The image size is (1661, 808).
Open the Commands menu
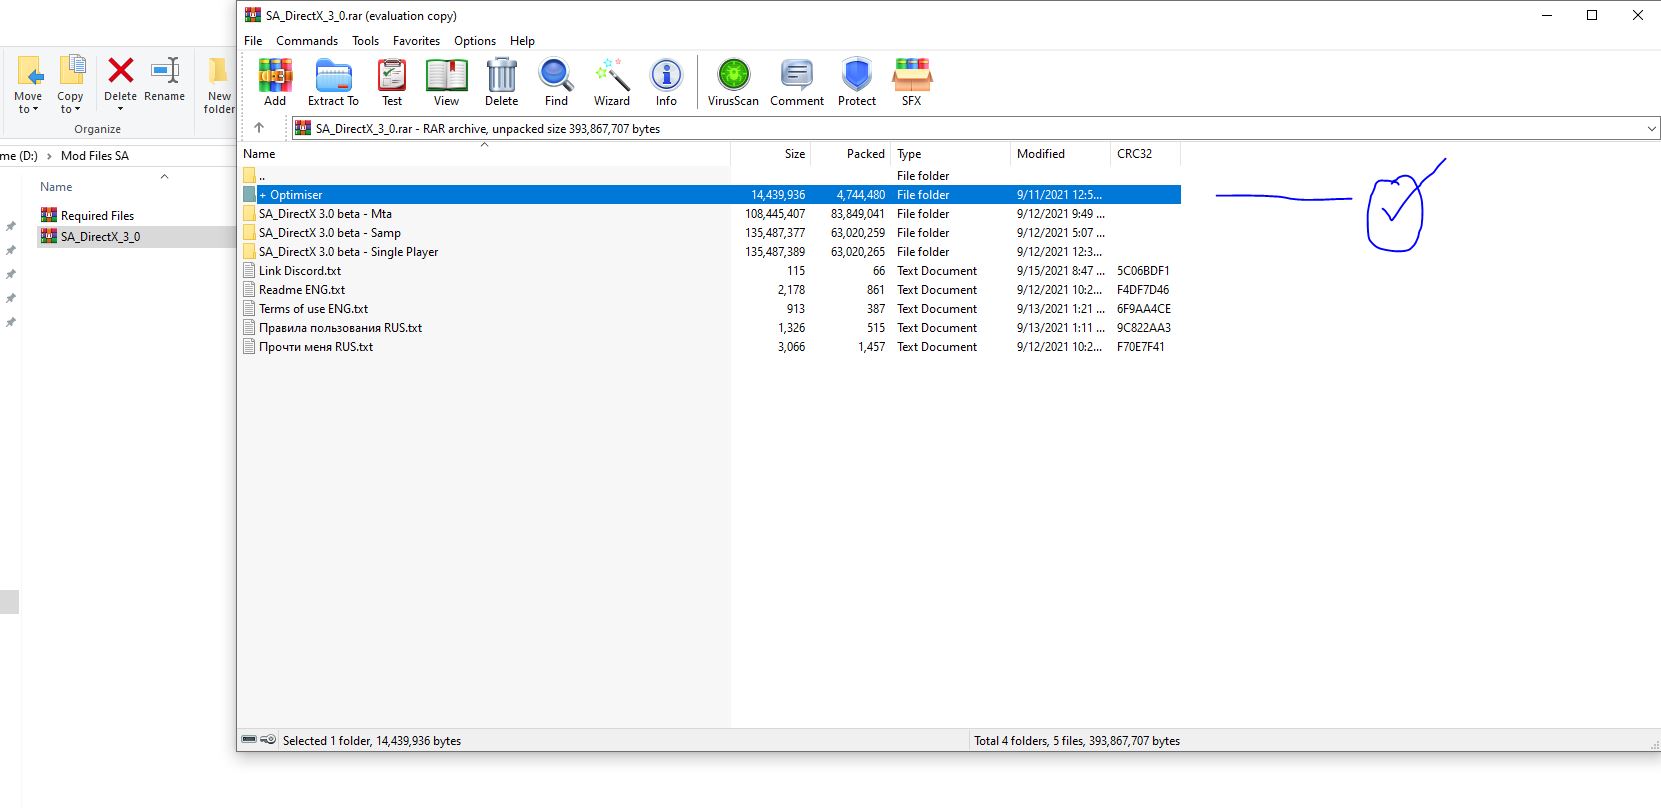(x=307, y=41)
